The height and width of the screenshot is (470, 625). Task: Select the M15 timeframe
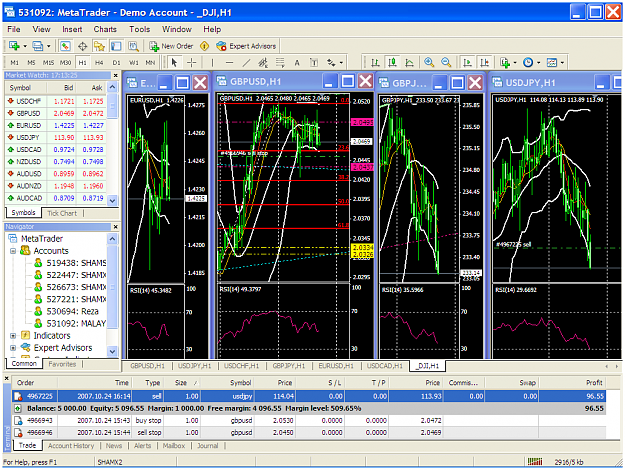[48, 63]
